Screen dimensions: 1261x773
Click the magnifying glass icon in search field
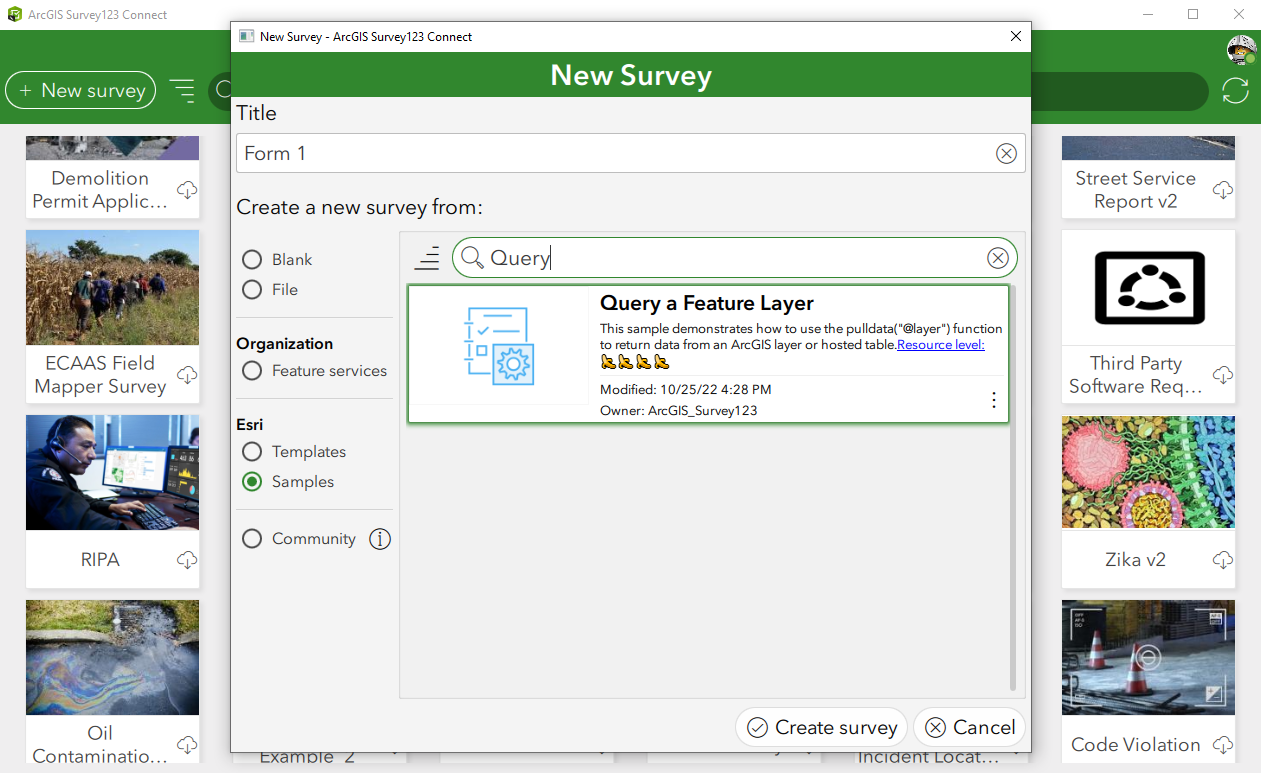pyautogui.click(x=471, y=257)
